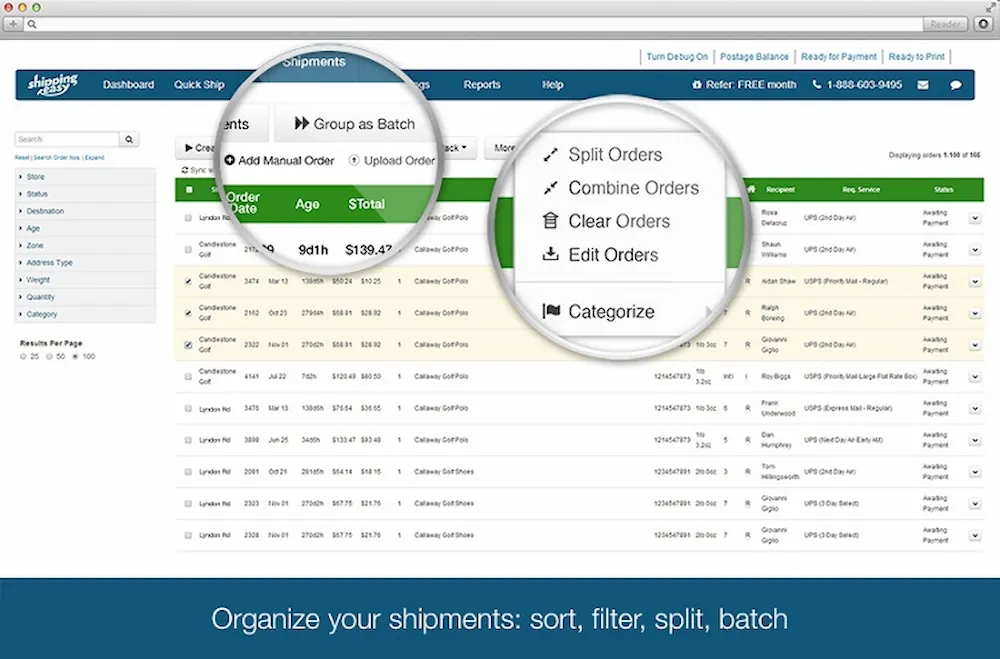1000x659 pixels.
Task: Click the ShippingEasy logo
Action: pyautogui.click(x=52, y=84)
